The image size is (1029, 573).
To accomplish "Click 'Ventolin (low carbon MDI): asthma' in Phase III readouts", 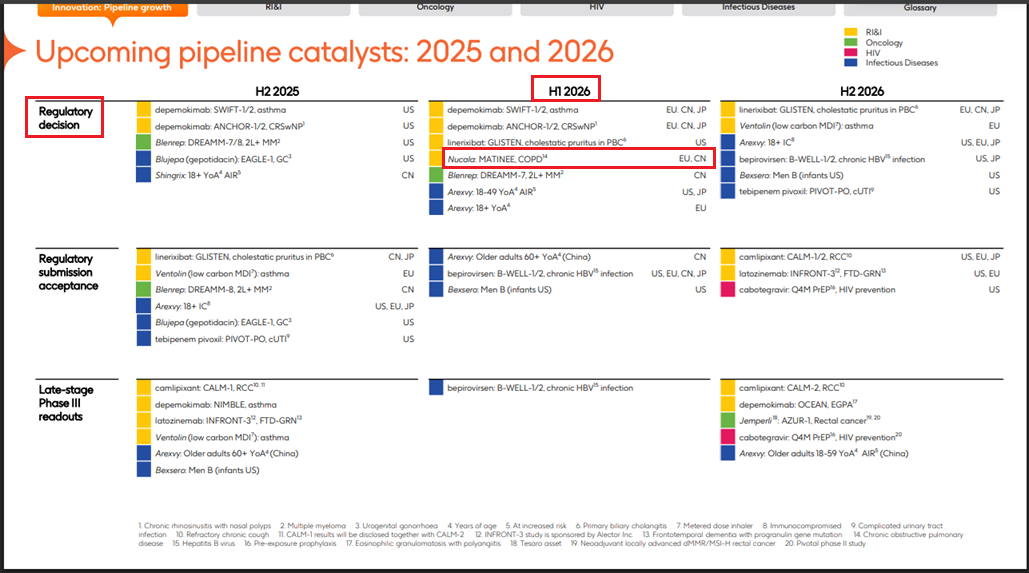I will point(222,437).
